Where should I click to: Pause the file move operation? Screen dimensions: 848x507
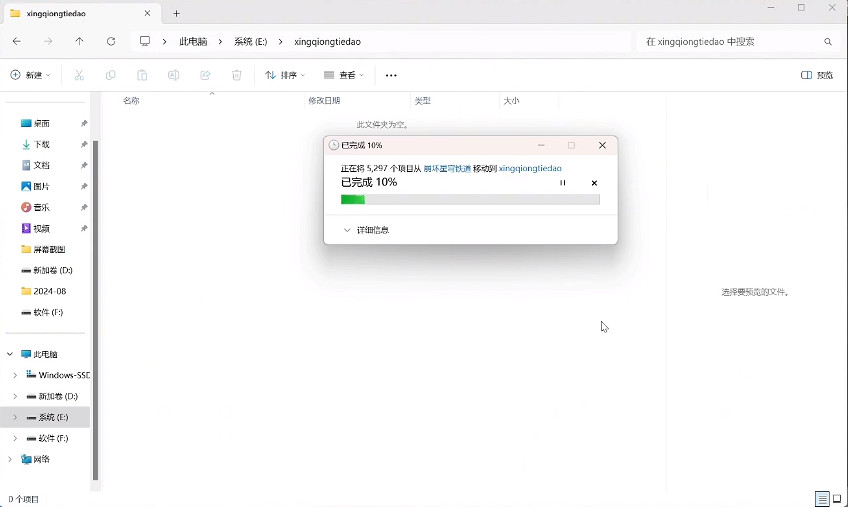562,183
